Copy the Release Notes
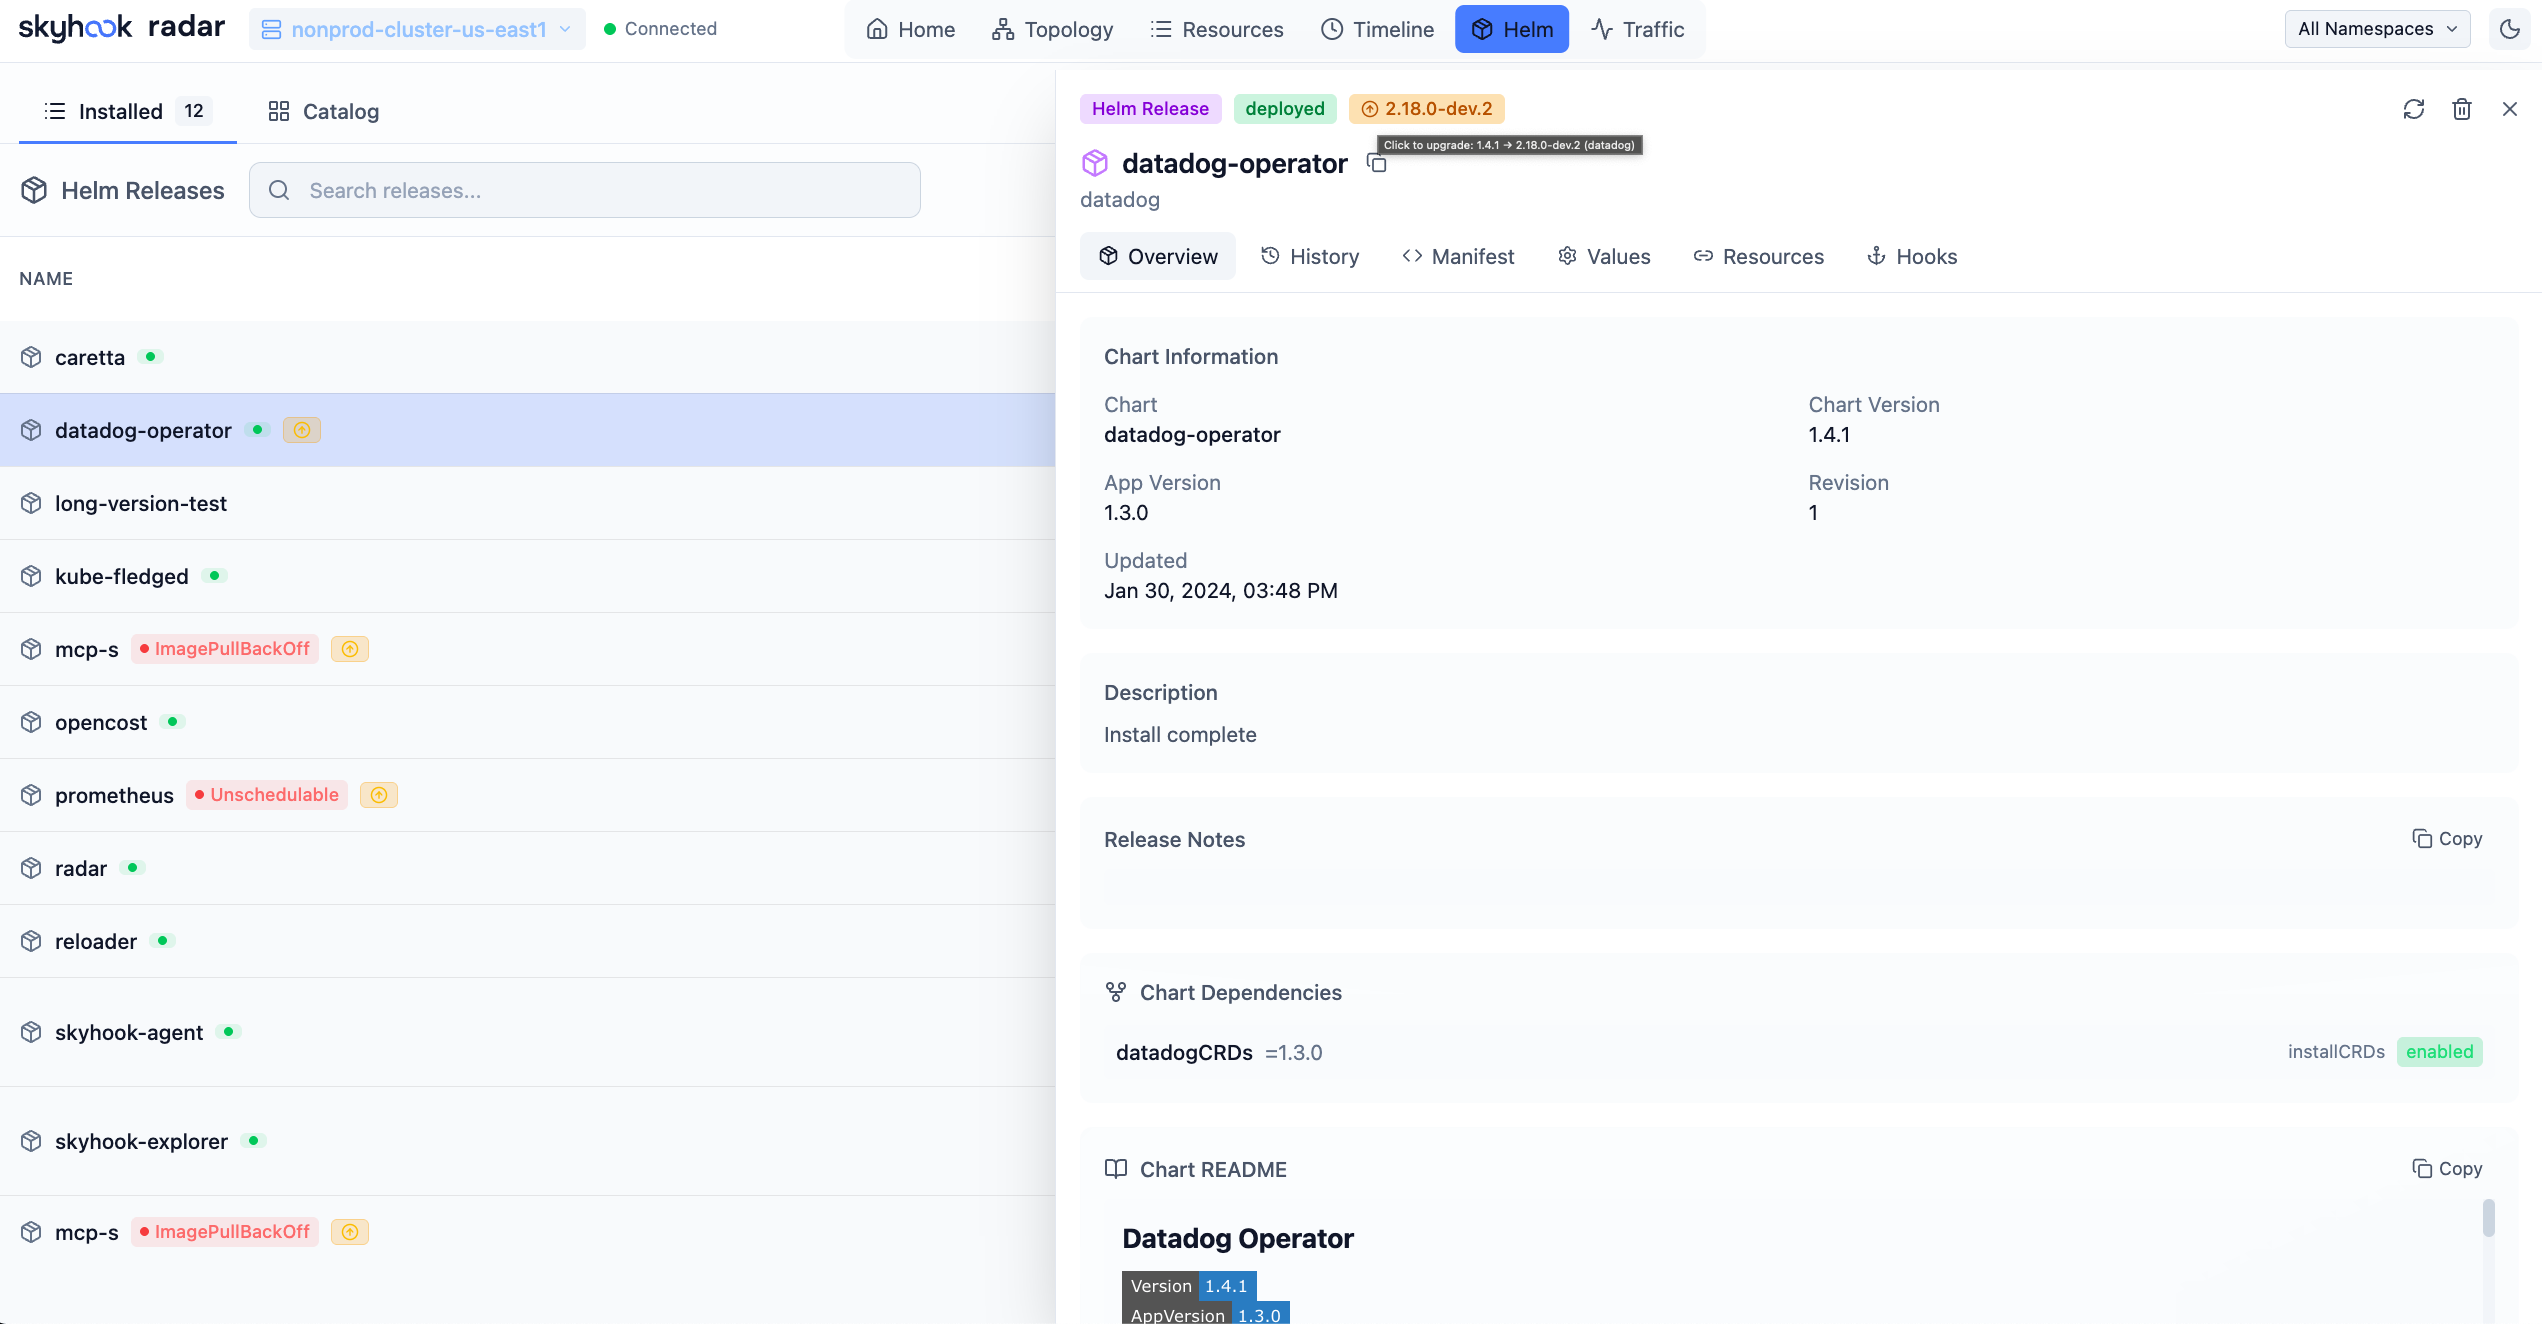This screenshot has height=1324, width=2542. coord(2446,839)
